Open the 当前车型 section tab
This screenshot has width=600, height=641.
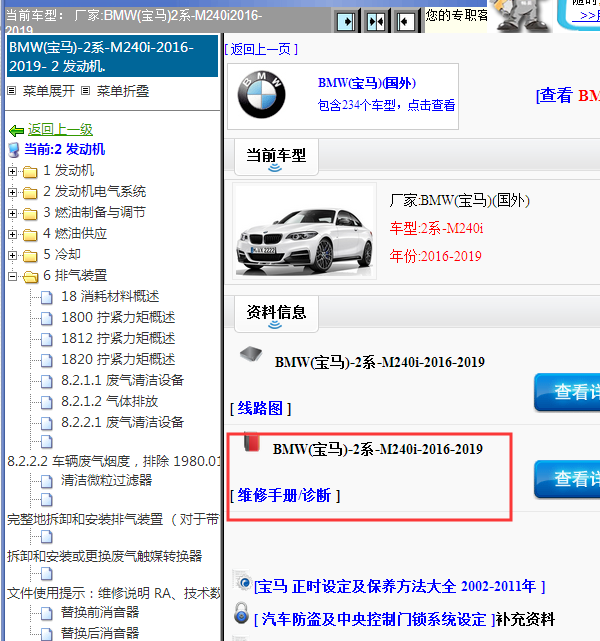click(276, 157)
